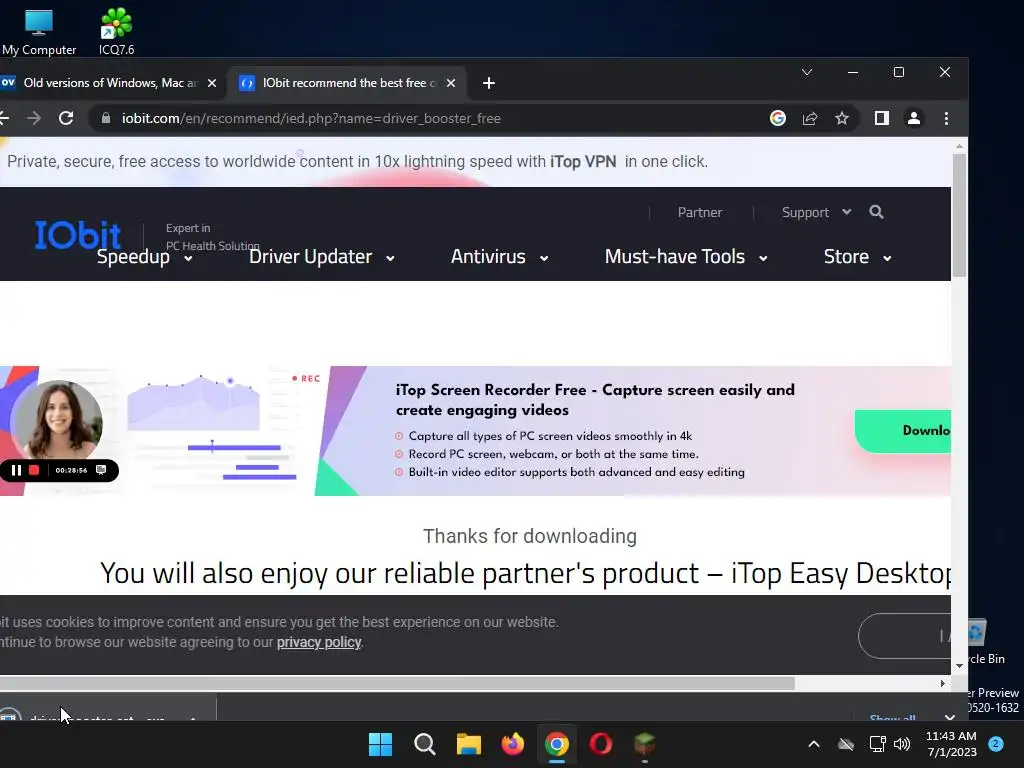1024x768 pixels.
Task: Open Windows Start menu
Action: pyautogui.click(x=380, y=744)
